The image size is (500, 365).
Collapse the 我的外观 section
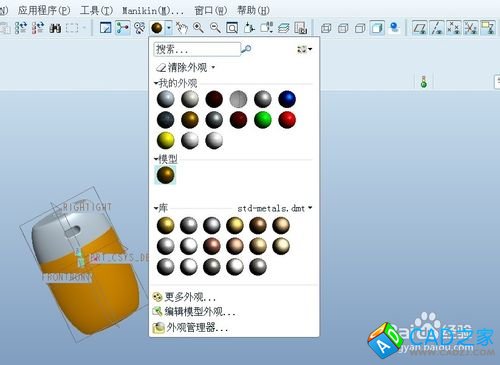[156, 83]
